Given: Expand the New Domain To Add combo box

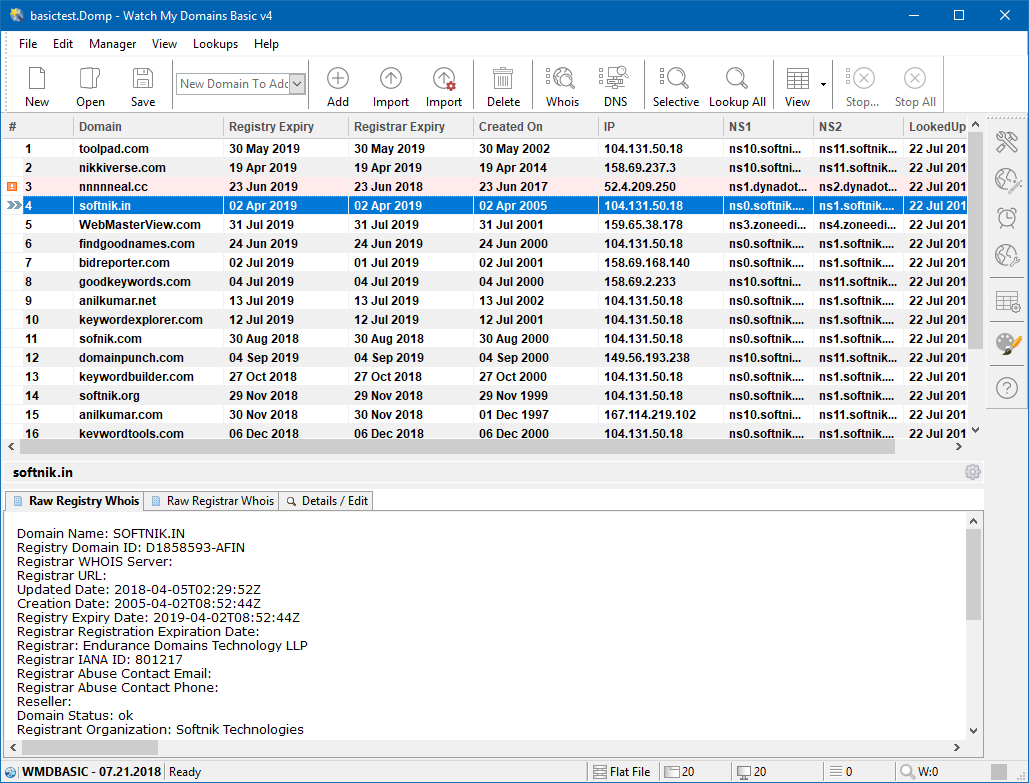Looking at the screenshot, I should click(x=297, y=83).
